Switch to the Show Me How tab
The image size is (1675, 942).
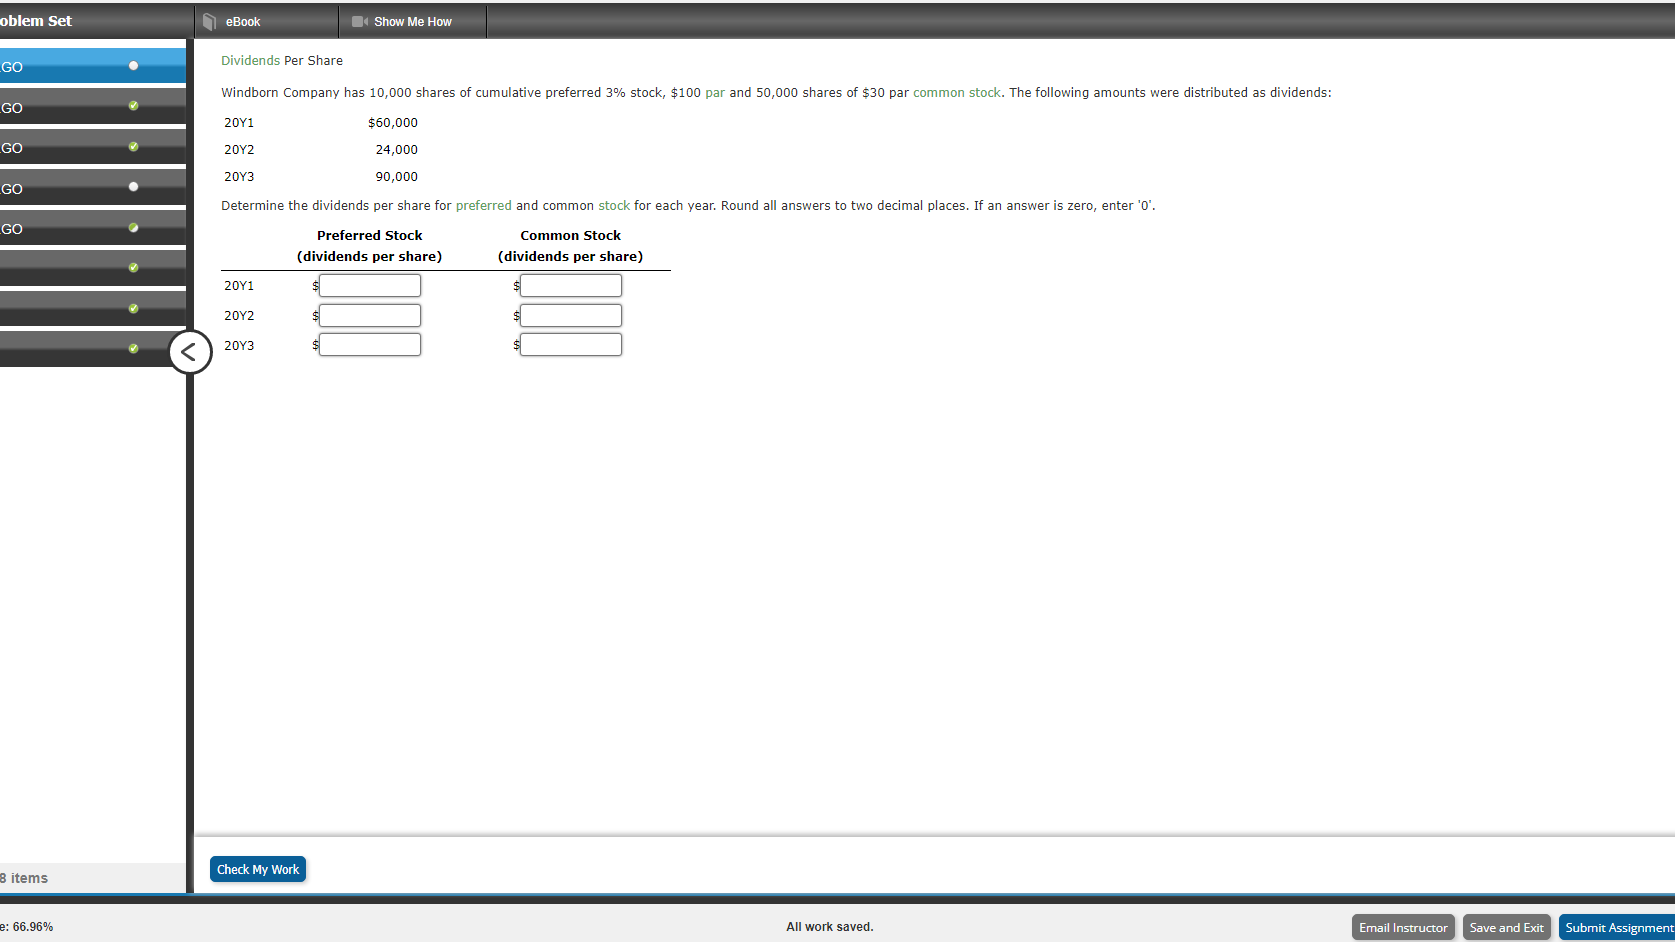[412, 20]
